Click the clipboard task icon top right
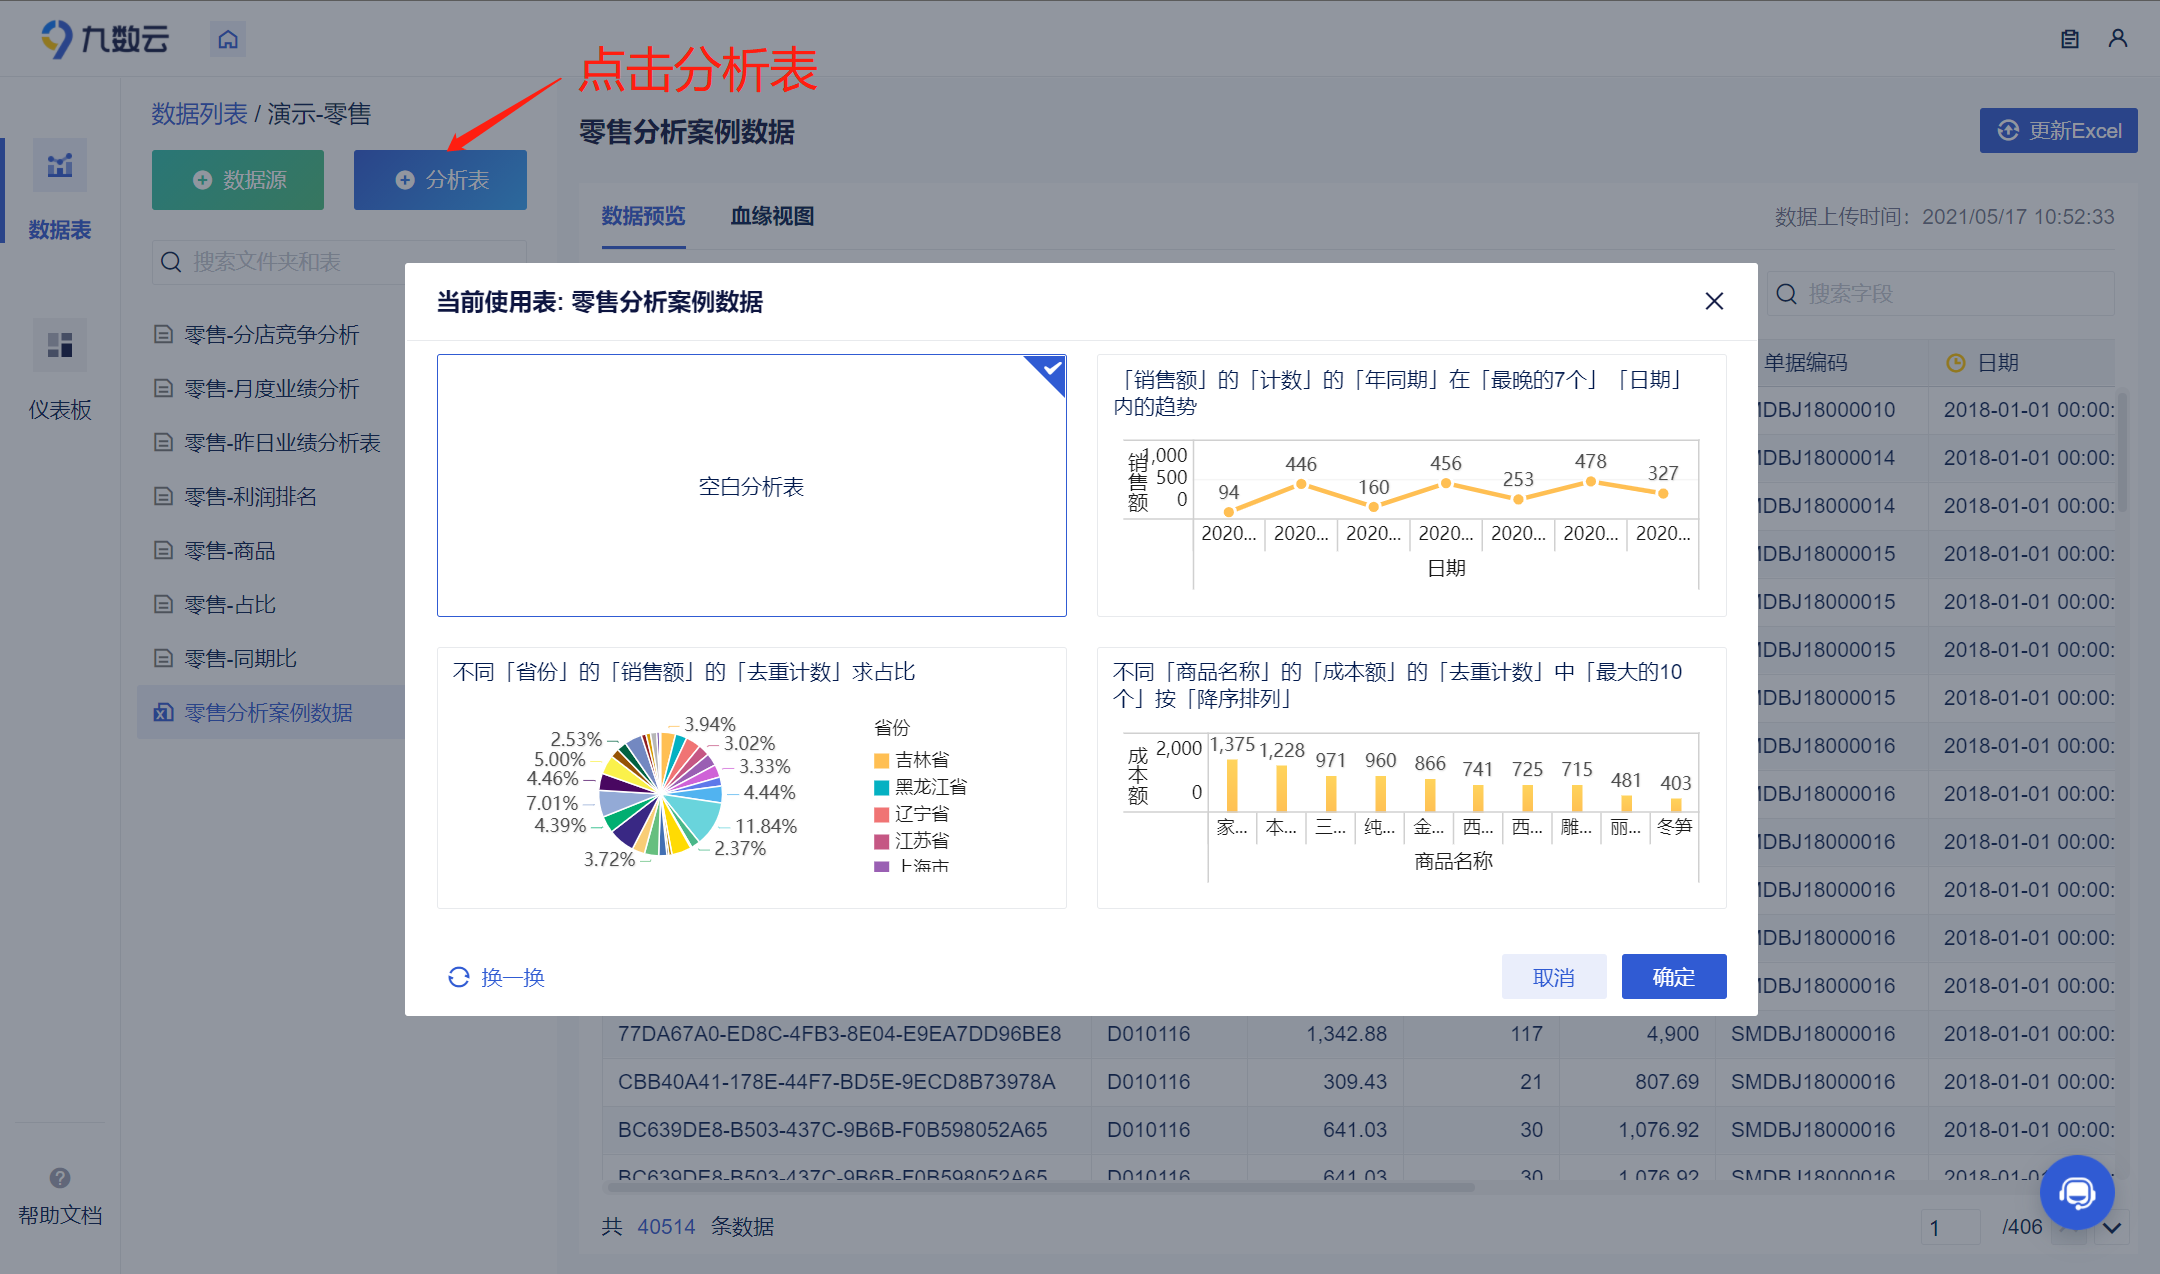The width and height of the screenshot is (2160, 1274). [x=2070, y=39]
